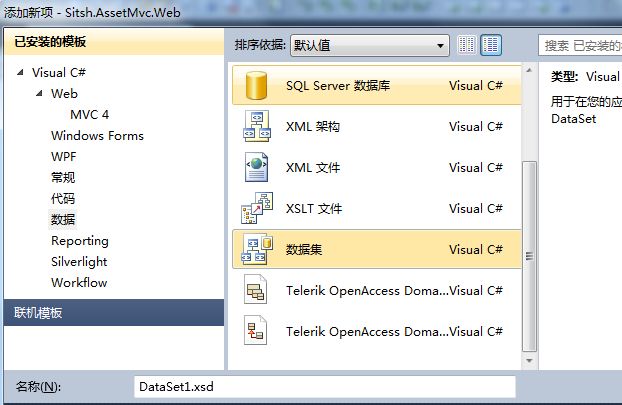Open the Reporting template category
The width and height of the screenshot is (622, 405).
point(80,241)
